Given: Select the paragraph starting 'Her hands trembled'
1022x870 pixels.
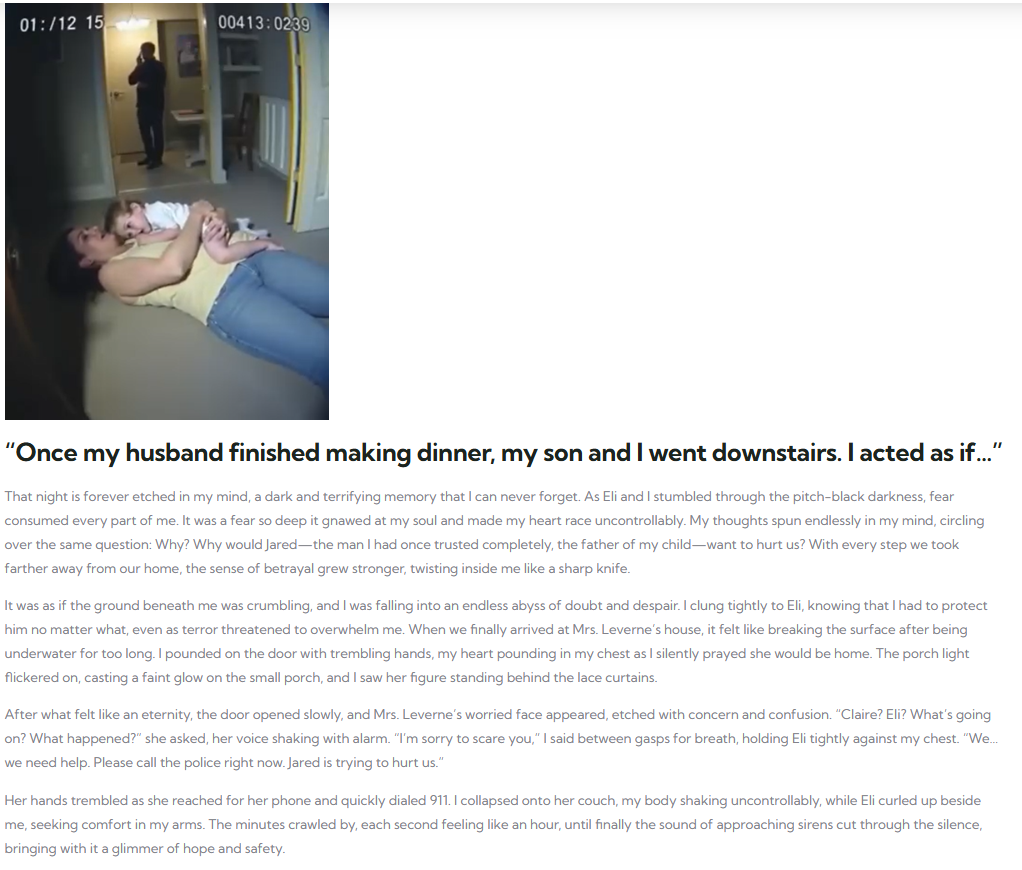Looking at the screenshot, I should click(493, 824).
